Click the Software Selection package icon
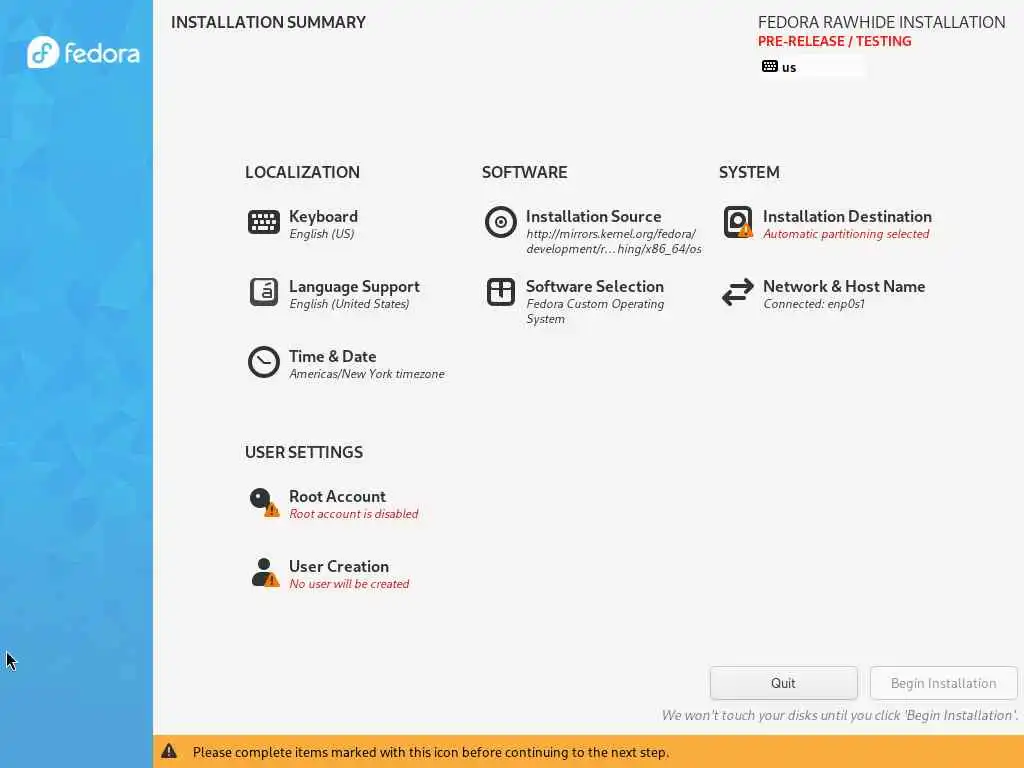1024x768 pixels. (x=501, y=292)
